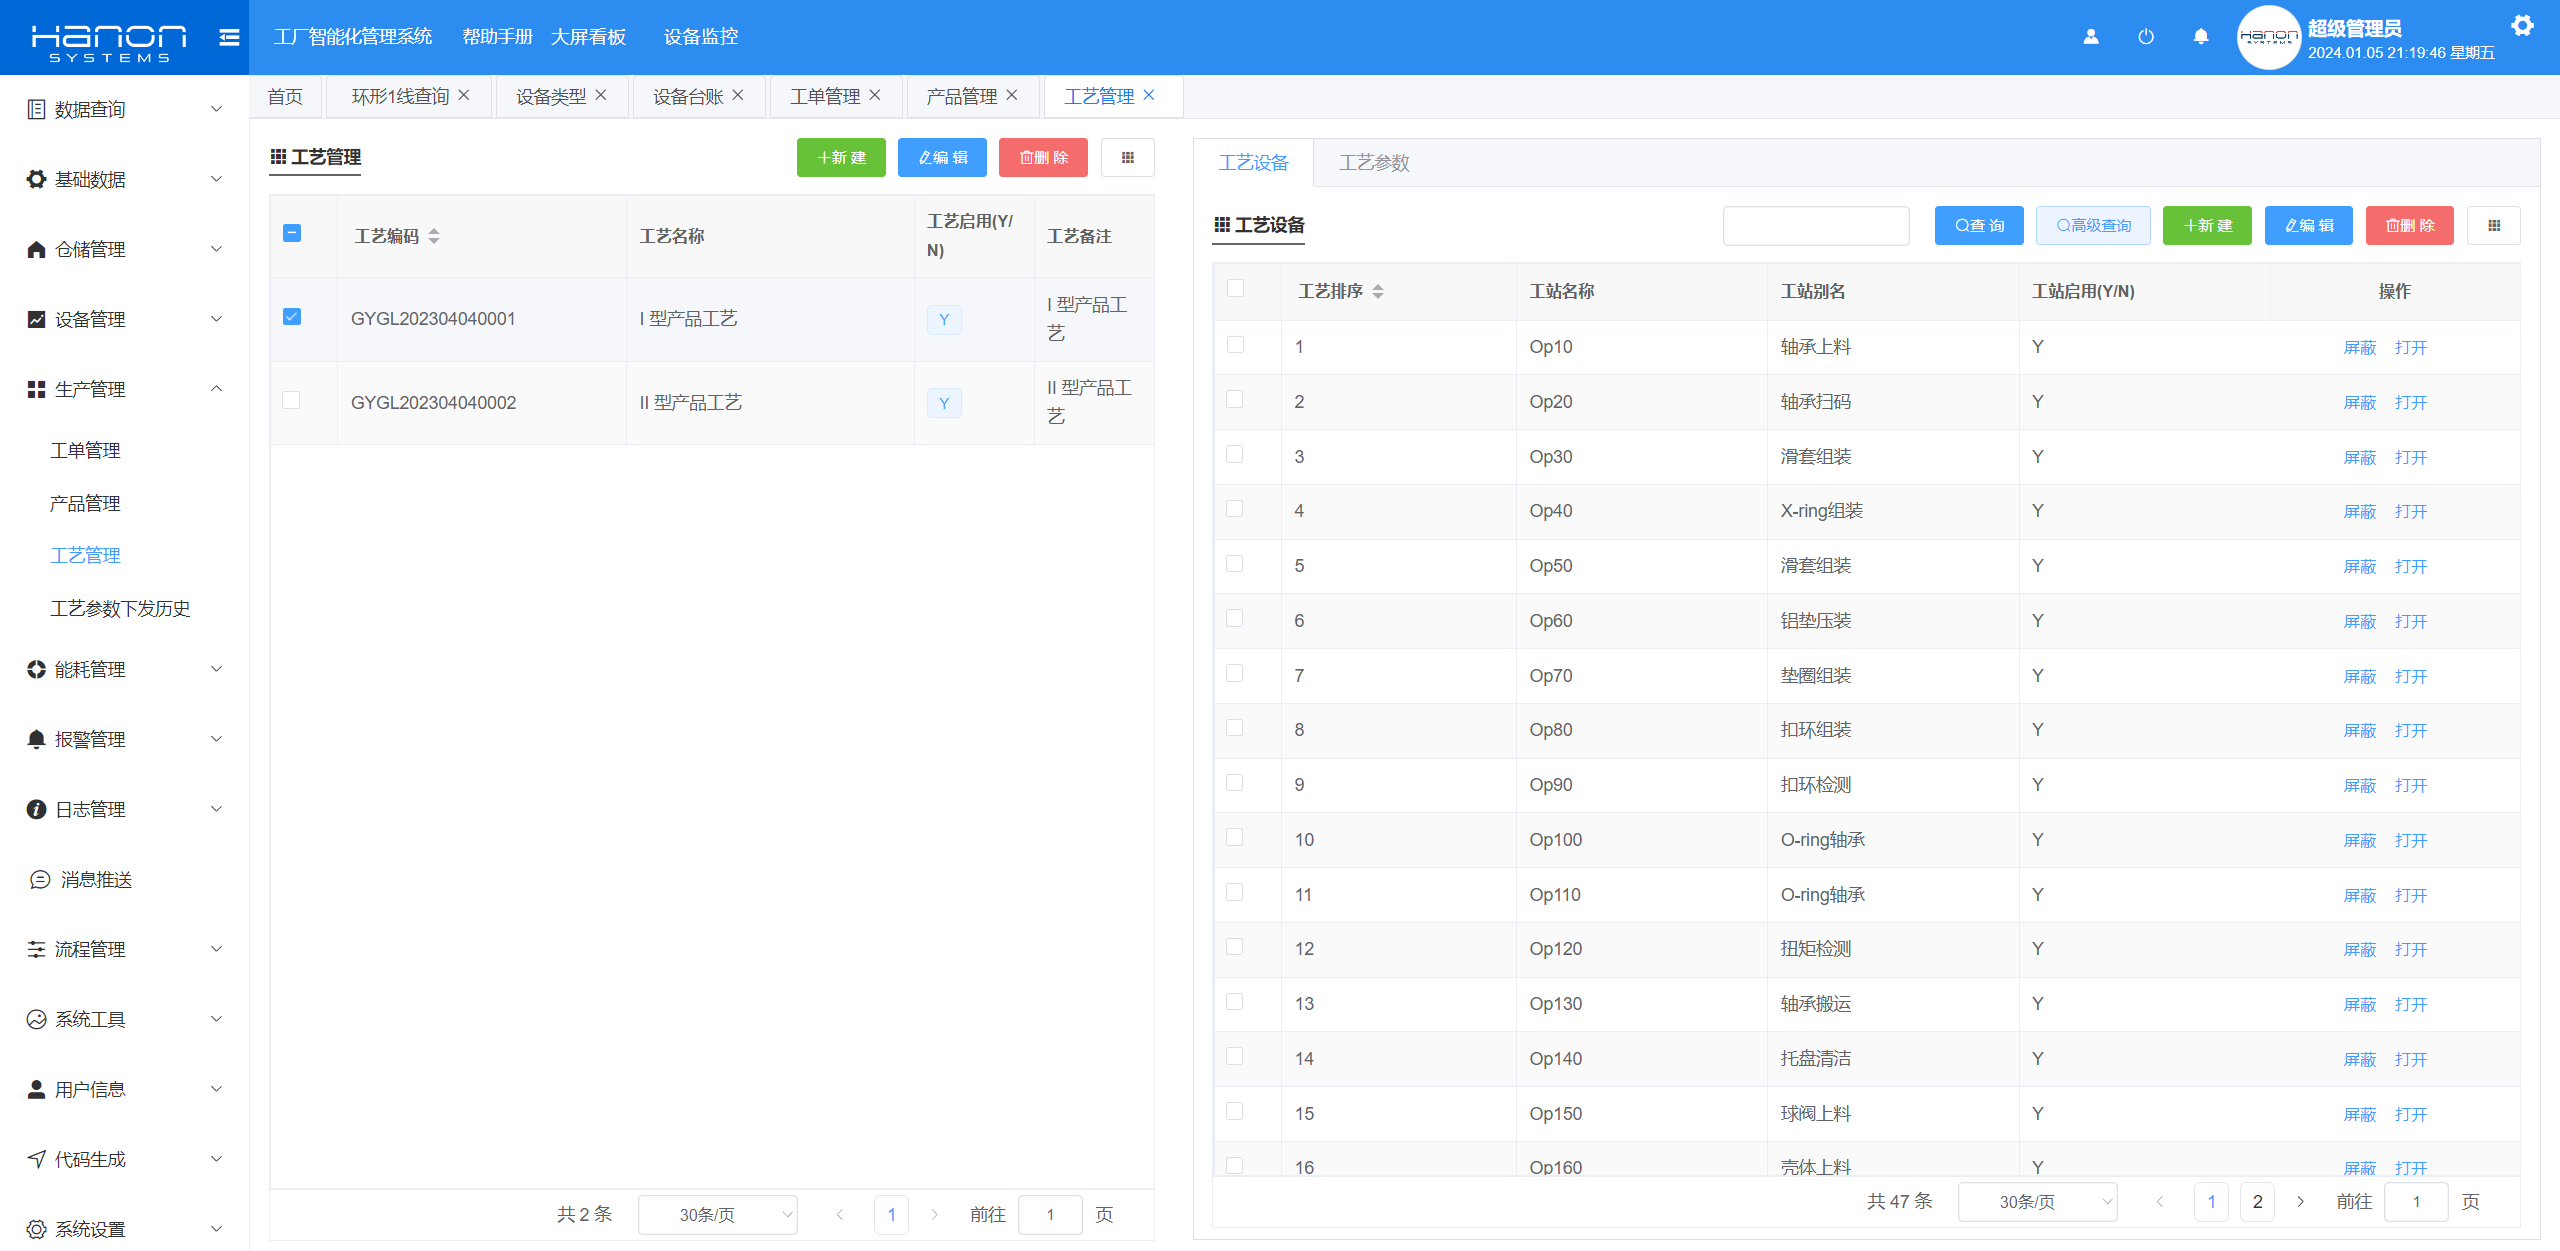The width and height of the screenshot is (2560, 1251).
Task: Expand 报警管理 sidebar menu
Action: click(x=124, y=739)
